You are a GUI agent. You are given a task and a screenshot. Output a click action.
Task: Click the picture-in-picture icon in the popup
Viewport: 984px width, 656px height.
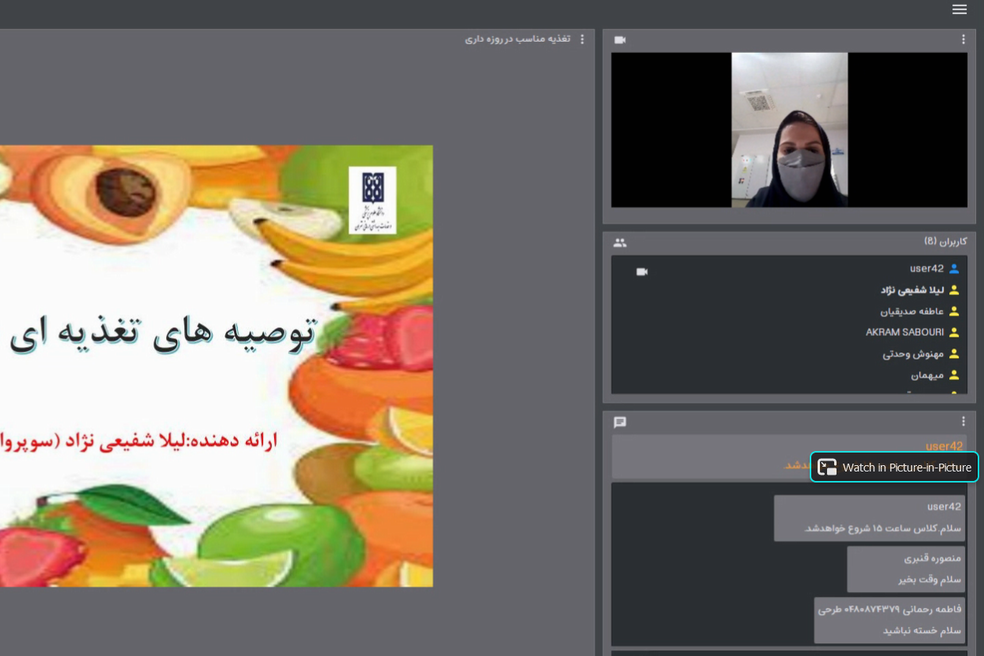(827, 467)
